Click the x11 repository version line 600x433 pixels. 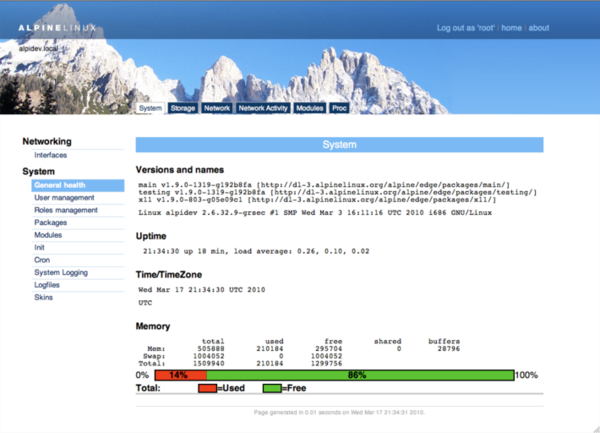(317, 200)
